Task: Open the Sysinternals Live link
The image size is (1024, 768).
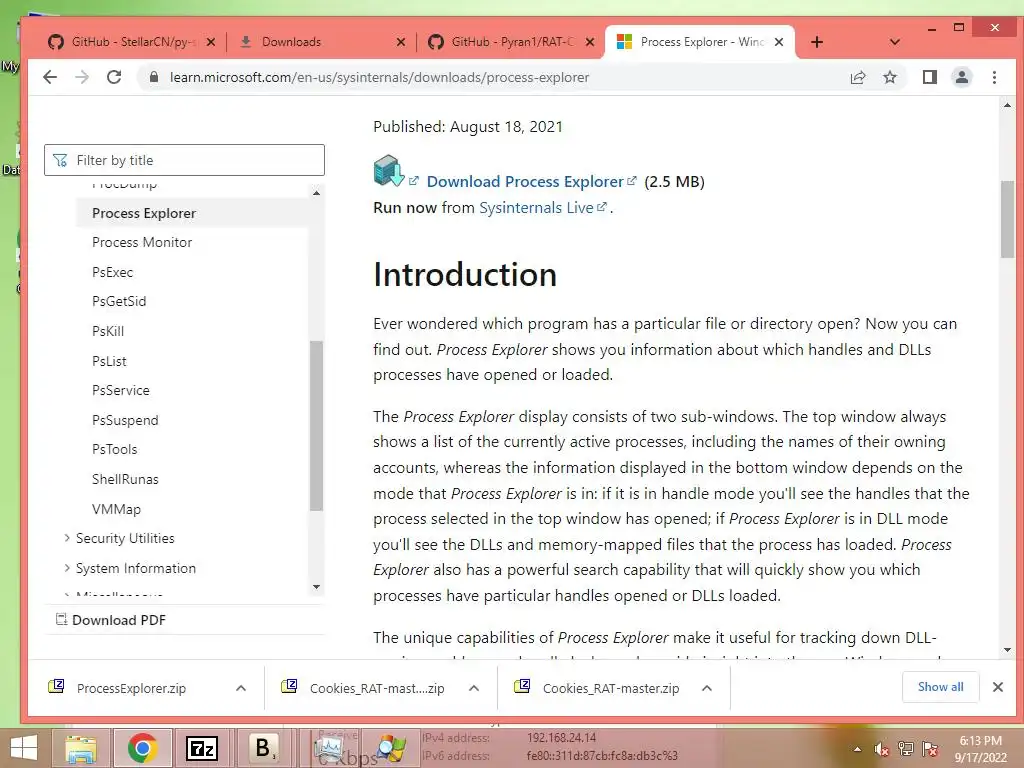Action: point(536,208)
